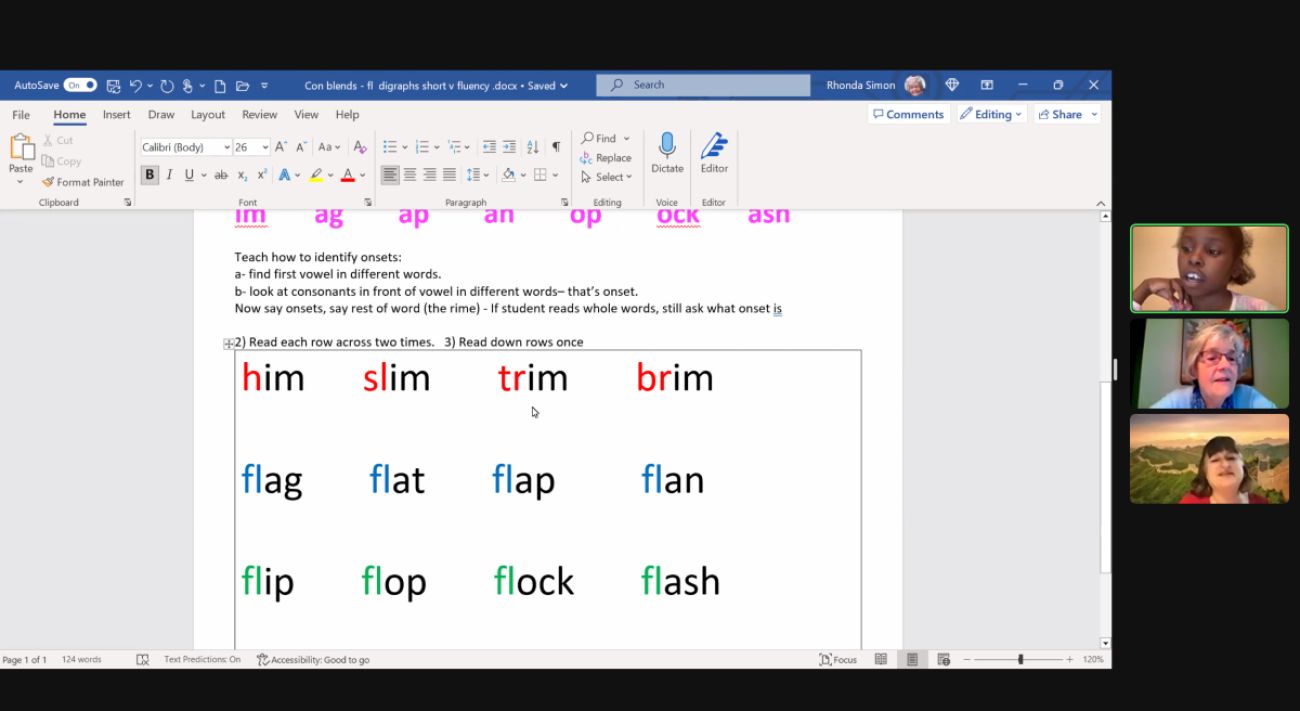The width and height of the screenshot is (1300, 711).
Task: Click the Save icon in title bar
Action: point(113,85)
